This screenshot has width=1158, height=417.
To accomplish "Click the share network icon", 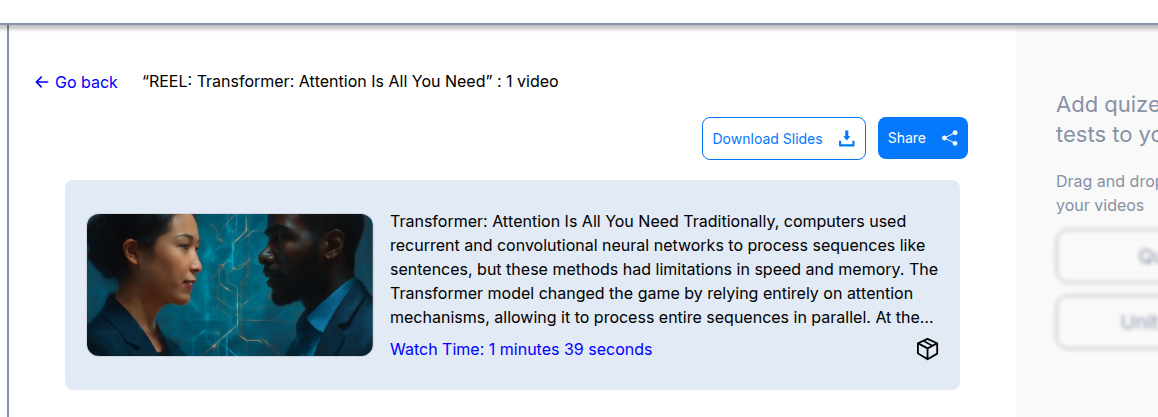I will tap(950, 138).
